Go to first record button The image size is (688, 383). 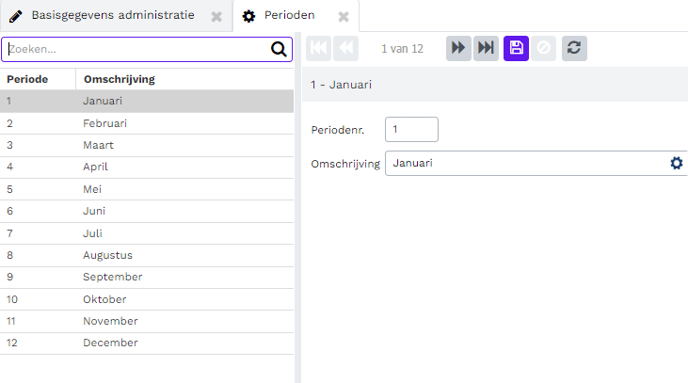tap(319, 48)
